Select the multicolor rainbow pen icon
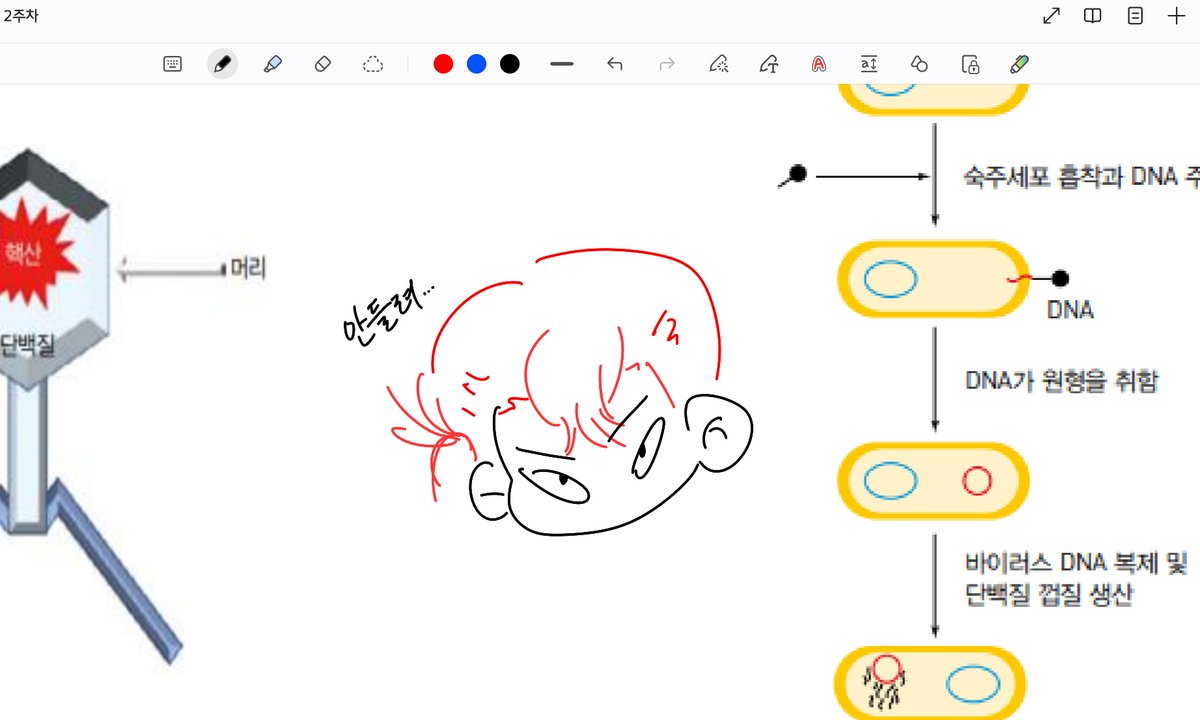 1019,63
